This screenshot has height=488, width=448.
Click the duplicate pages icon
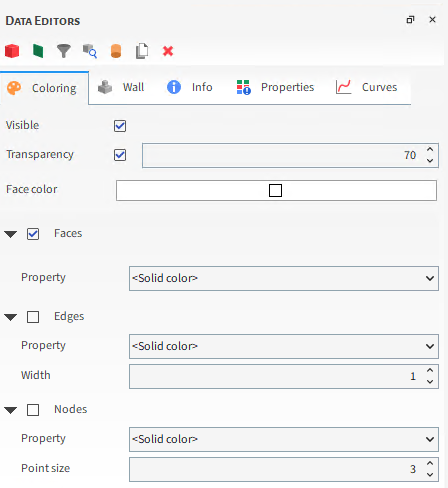coord(142,51)
